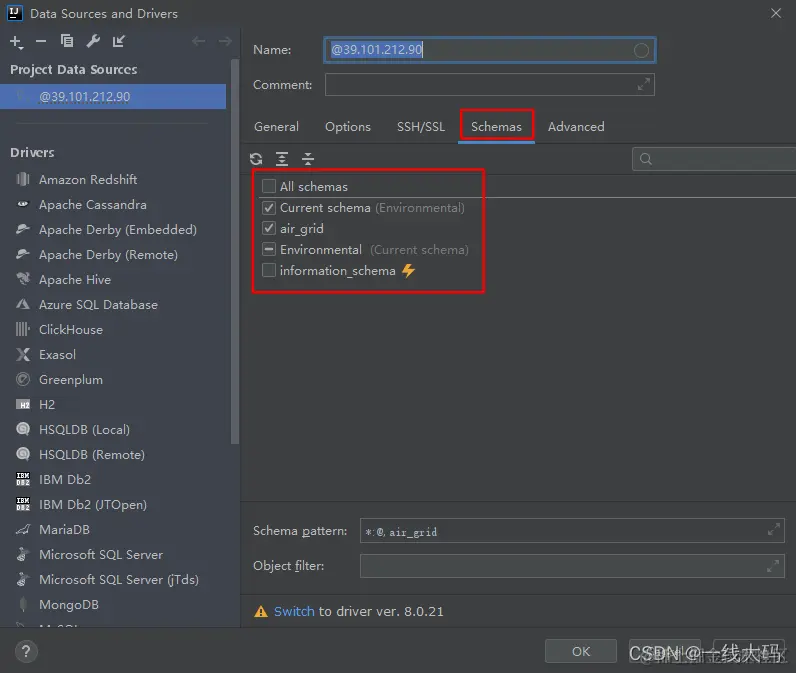Open the Options tab

(348, 126)
